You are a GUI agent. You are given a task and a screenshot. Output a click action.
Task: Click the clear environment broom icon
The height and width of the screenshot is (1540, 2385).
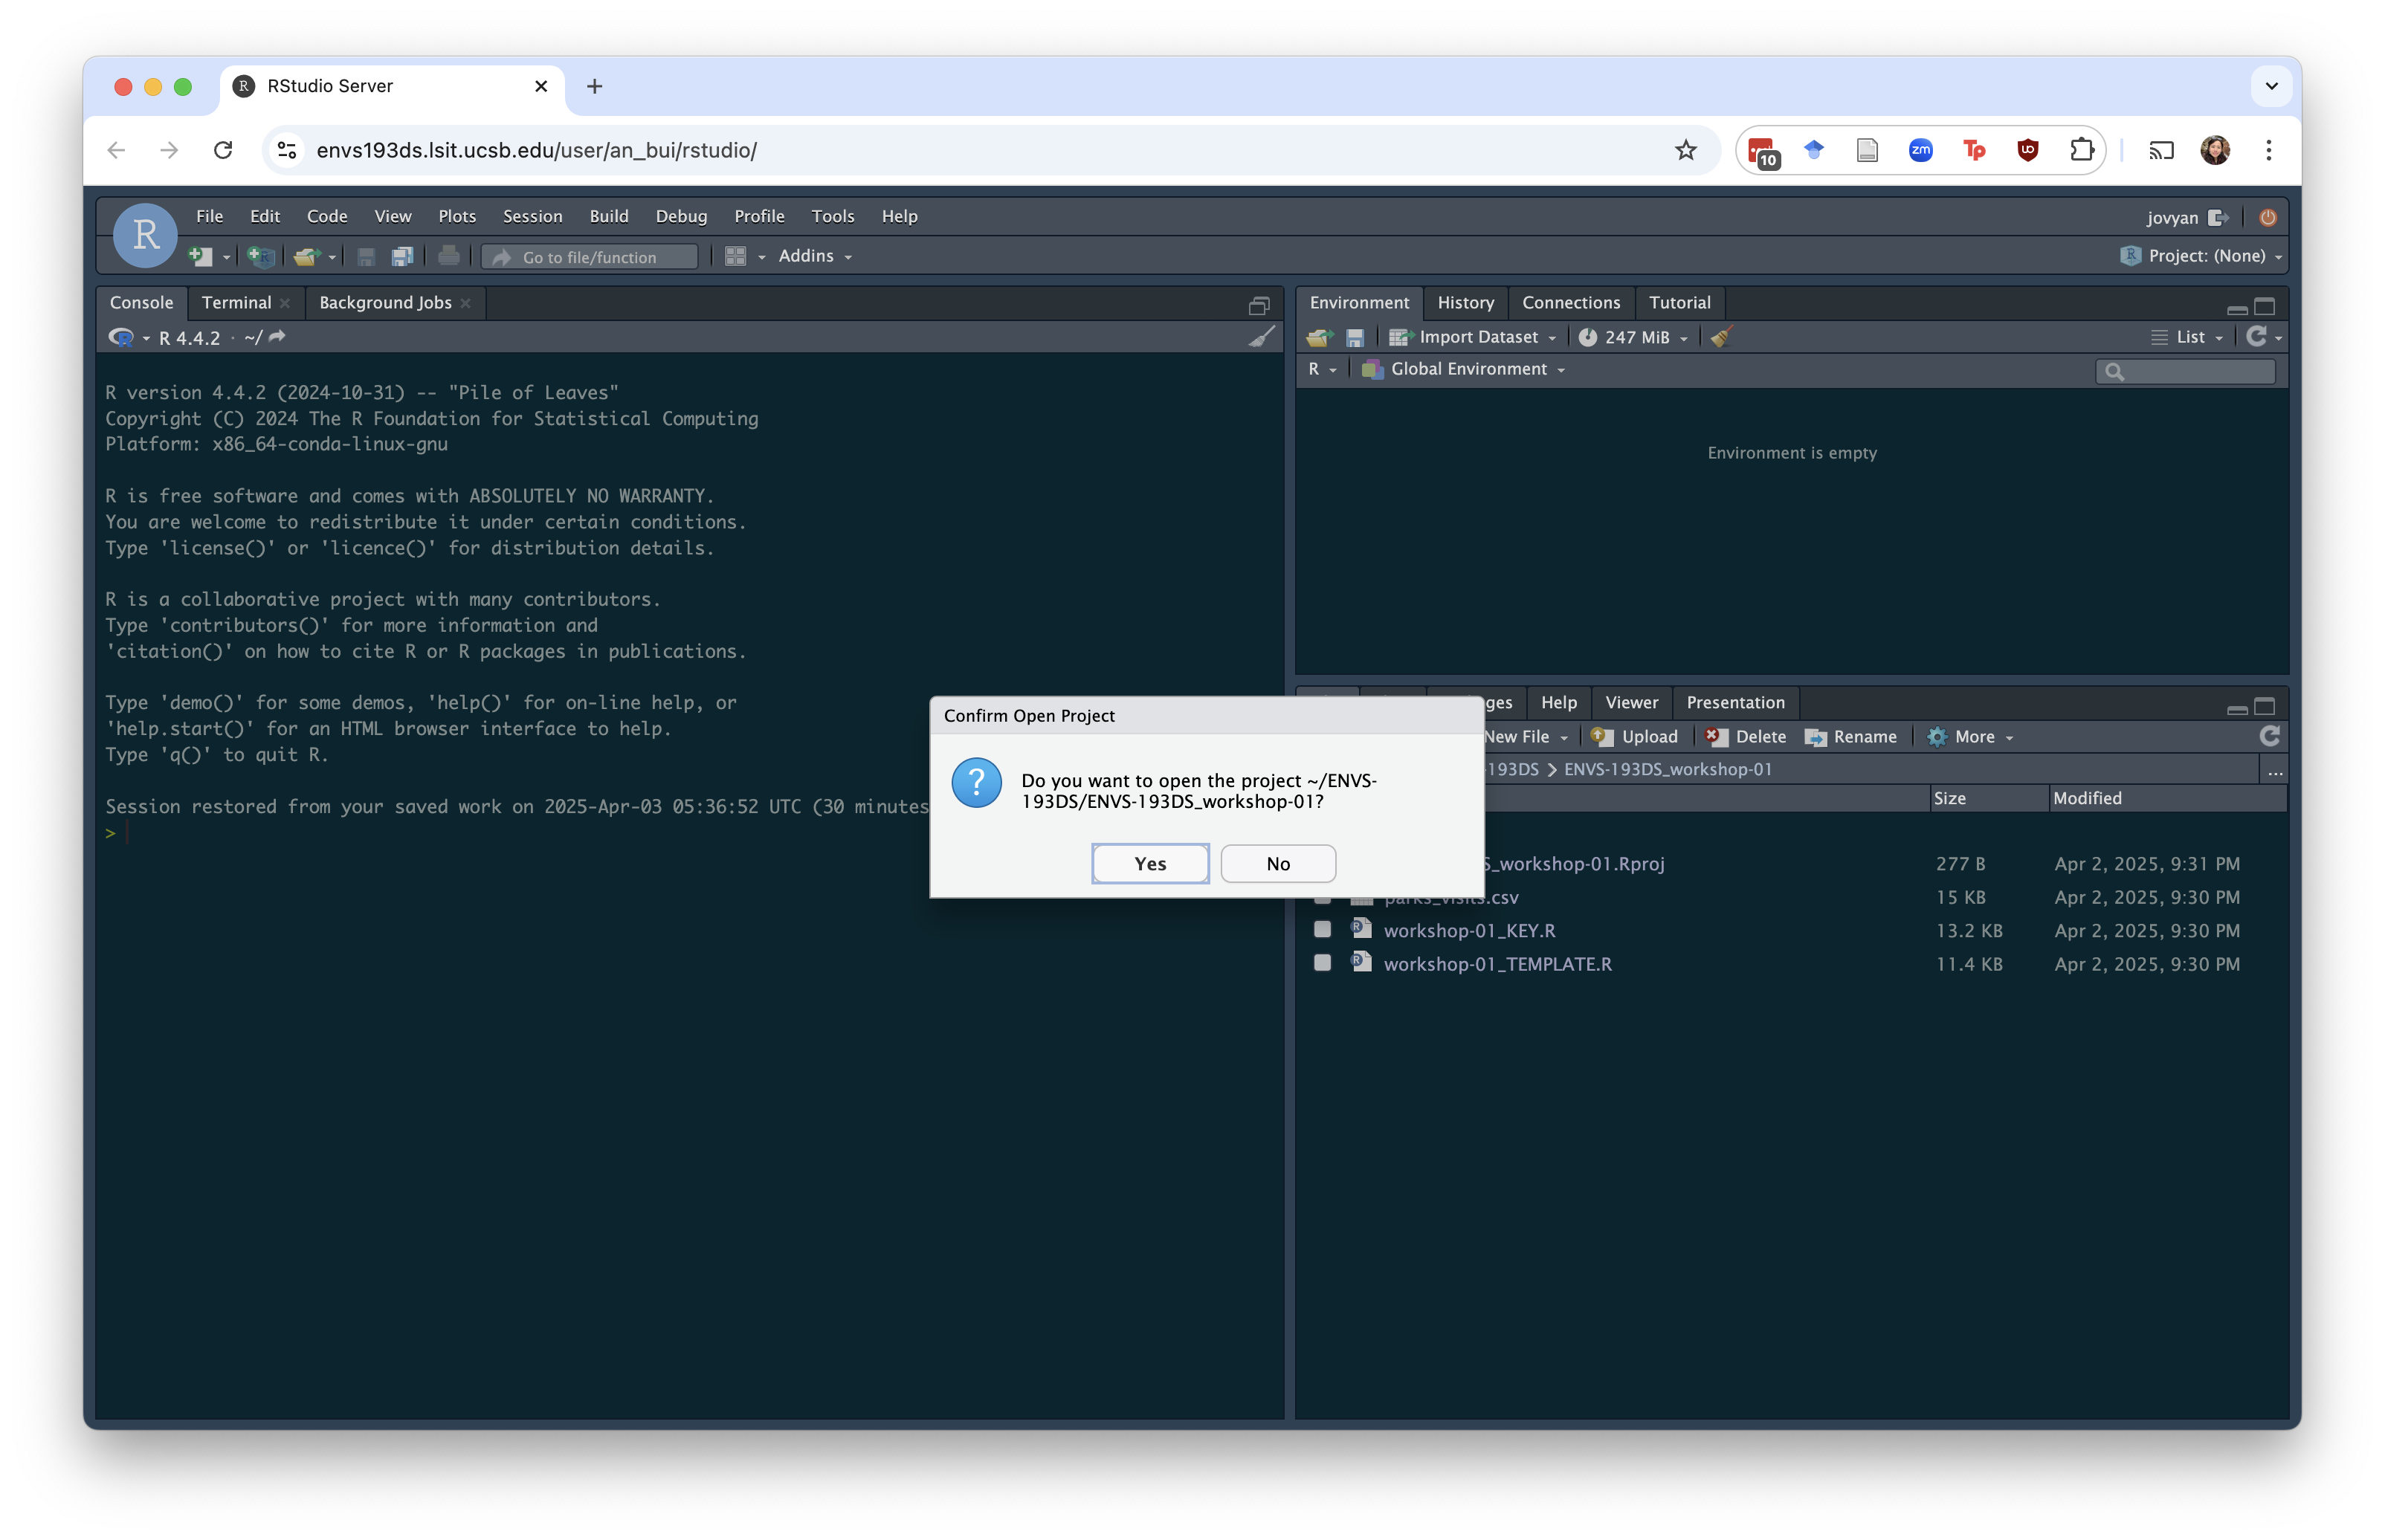pos(1721,337)
